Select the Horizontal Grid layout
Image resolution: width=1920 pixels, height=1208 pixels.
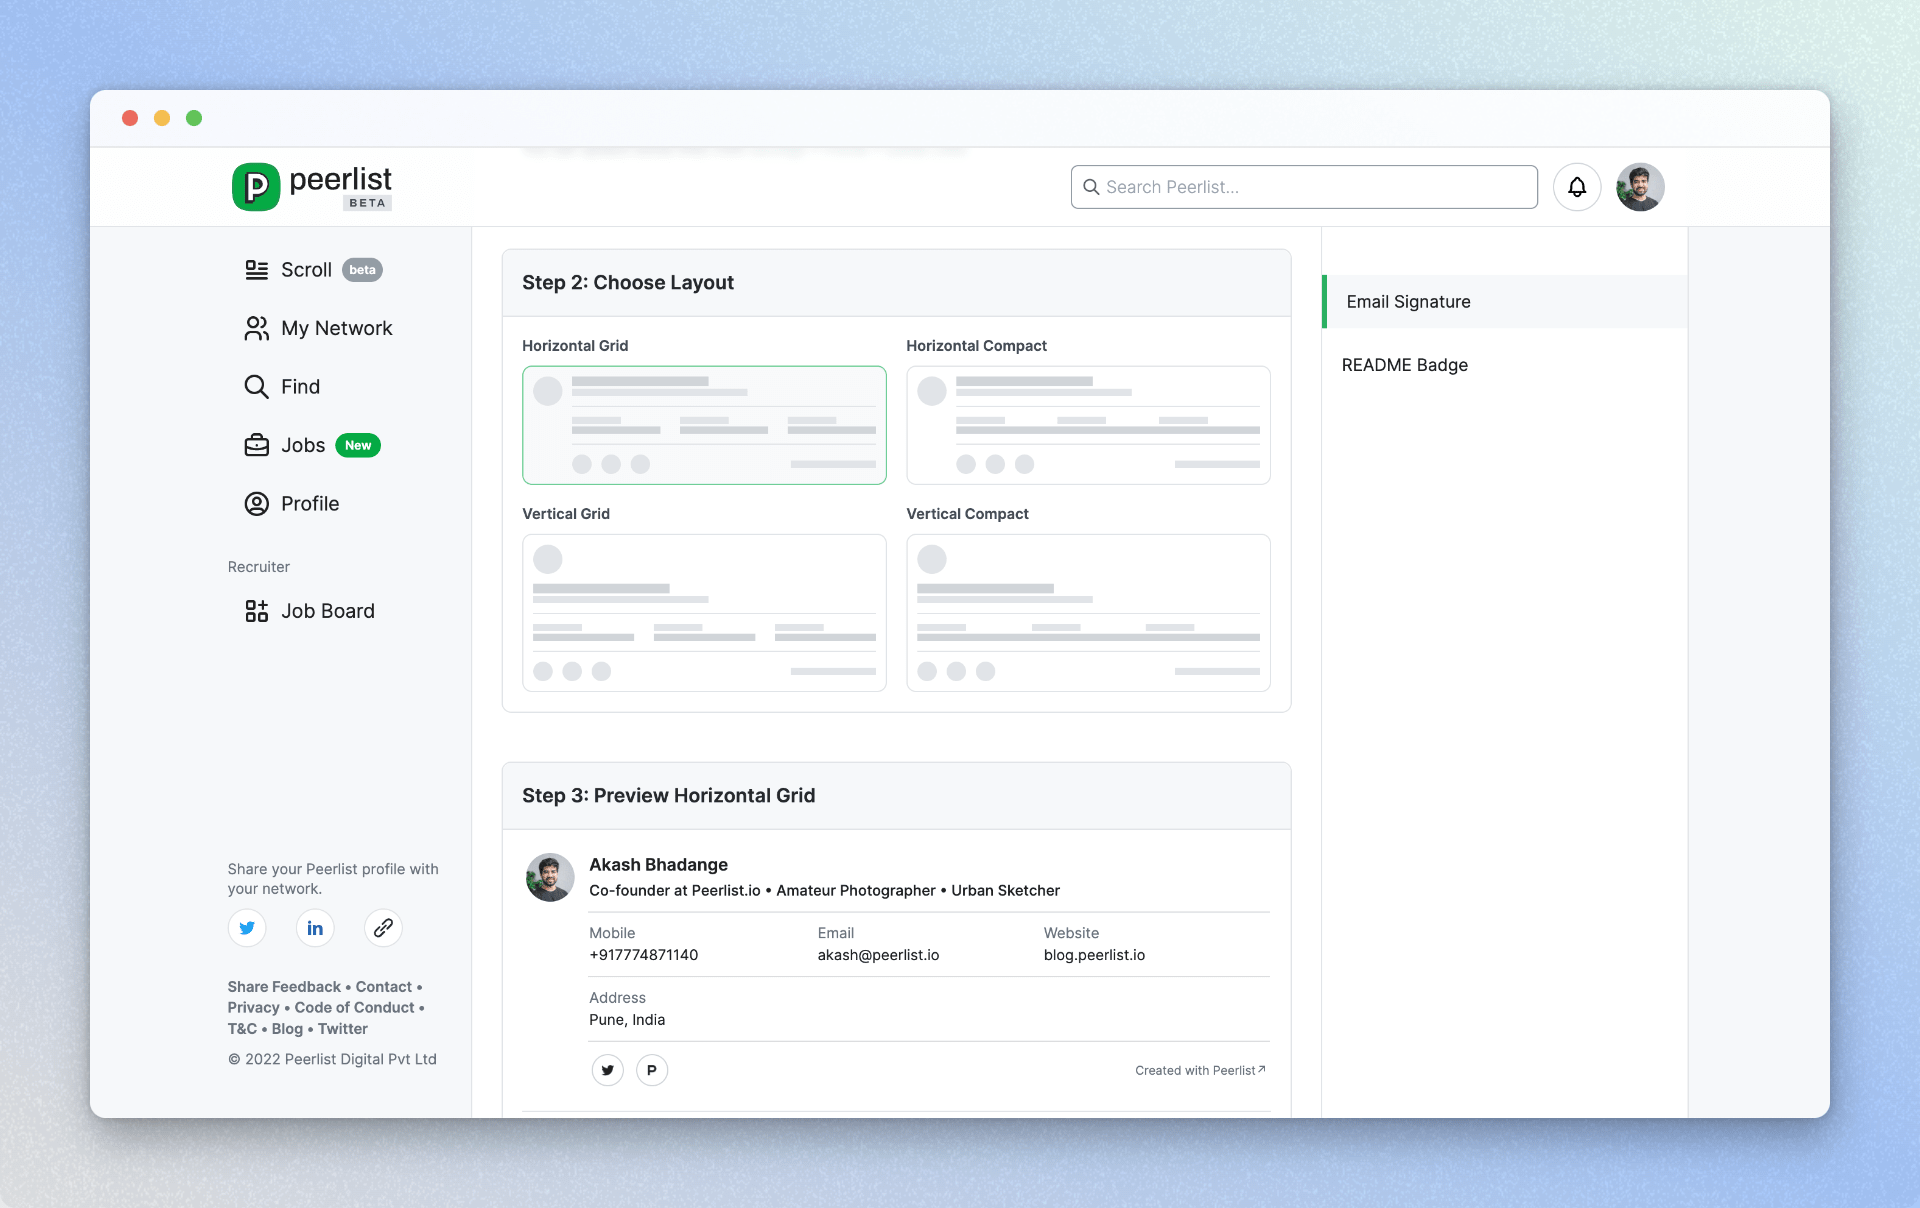click(704, 425)
